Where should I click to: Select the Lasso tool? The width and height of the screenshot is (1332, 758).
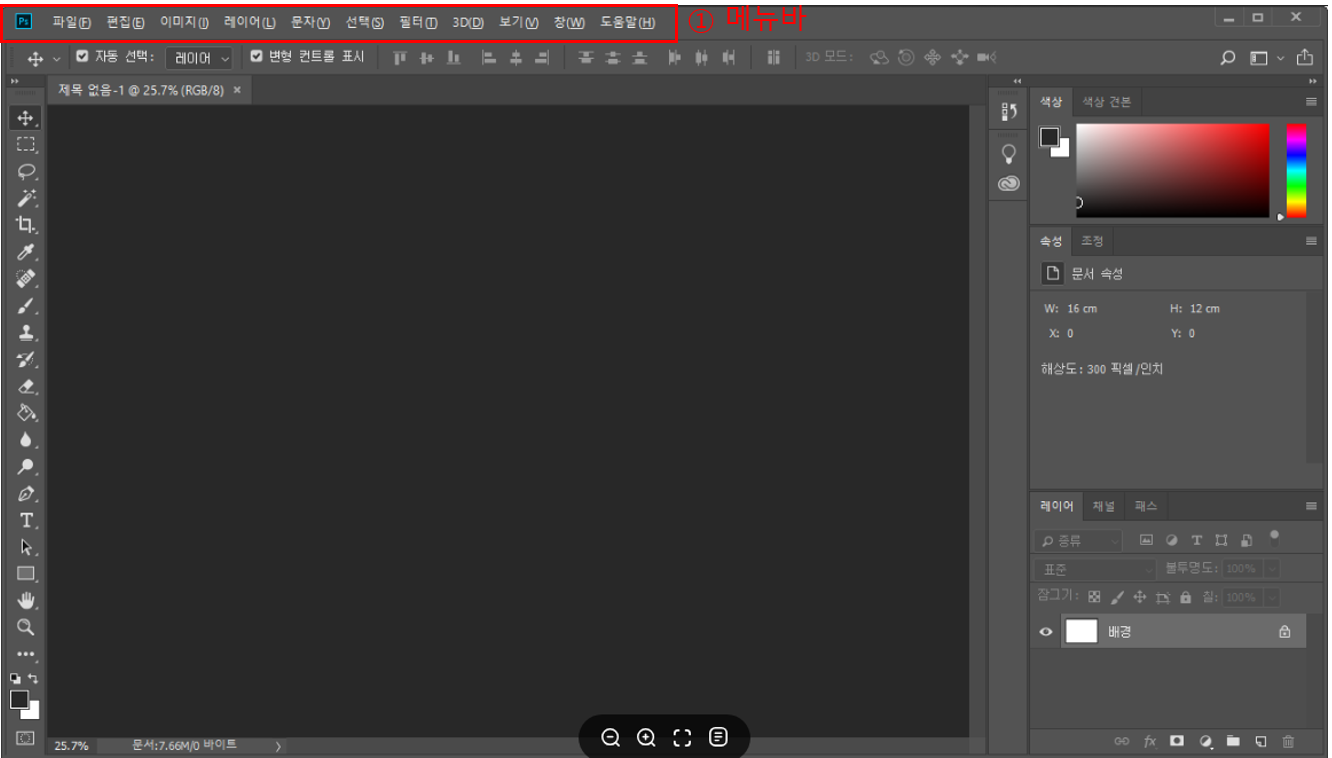[25, 171]
